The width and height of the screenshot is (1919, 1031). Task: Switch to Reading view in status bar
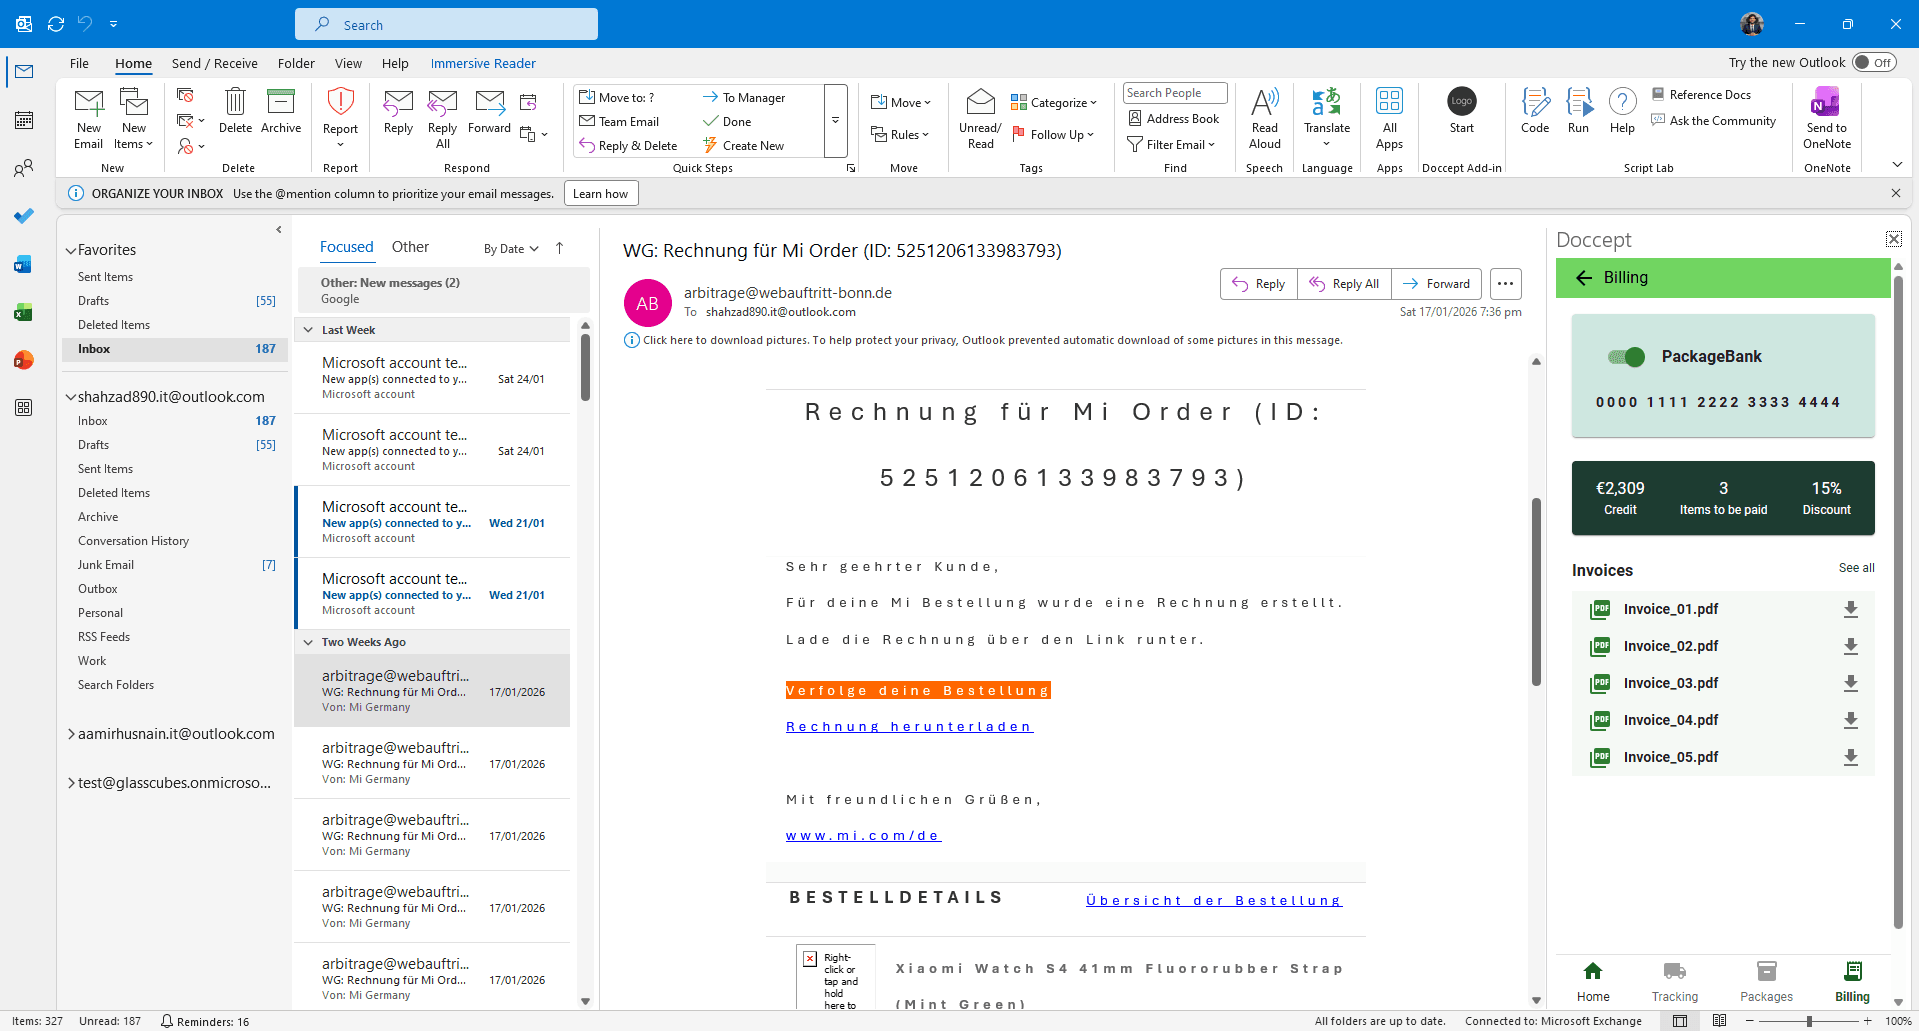1719,1021
